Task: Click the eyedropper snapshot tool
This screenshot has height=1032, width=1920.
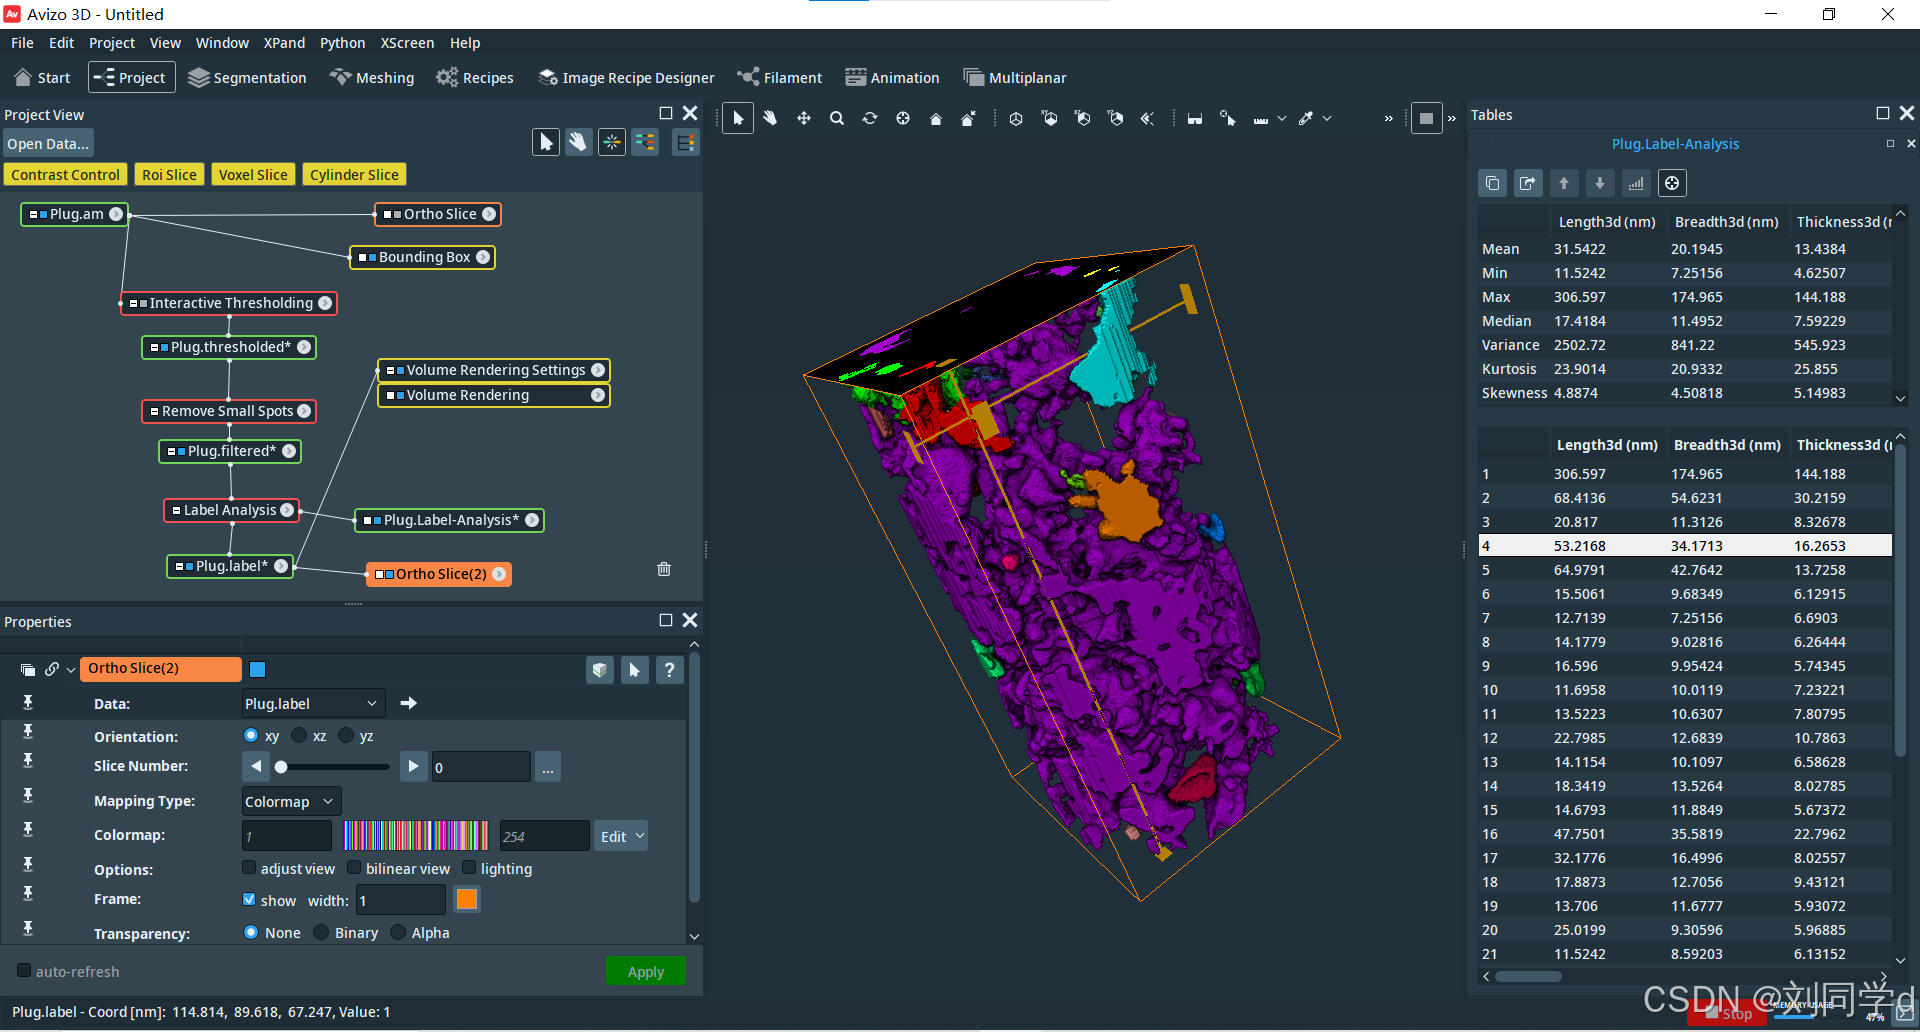Action: [x=1306, y=118]
